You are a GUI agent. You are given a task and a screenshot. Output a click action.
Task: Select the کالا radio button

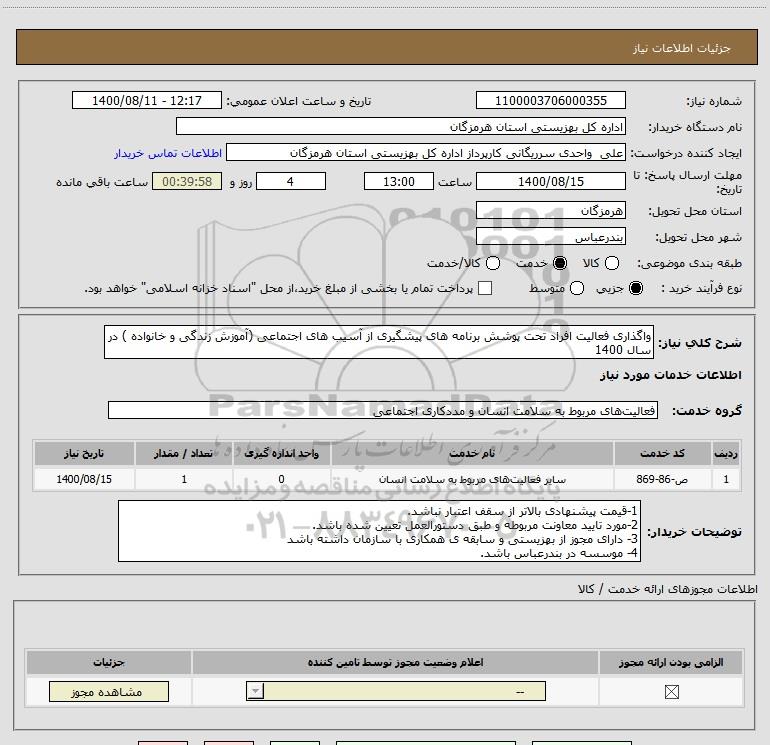pyautogui.click(x=611, y=263)
